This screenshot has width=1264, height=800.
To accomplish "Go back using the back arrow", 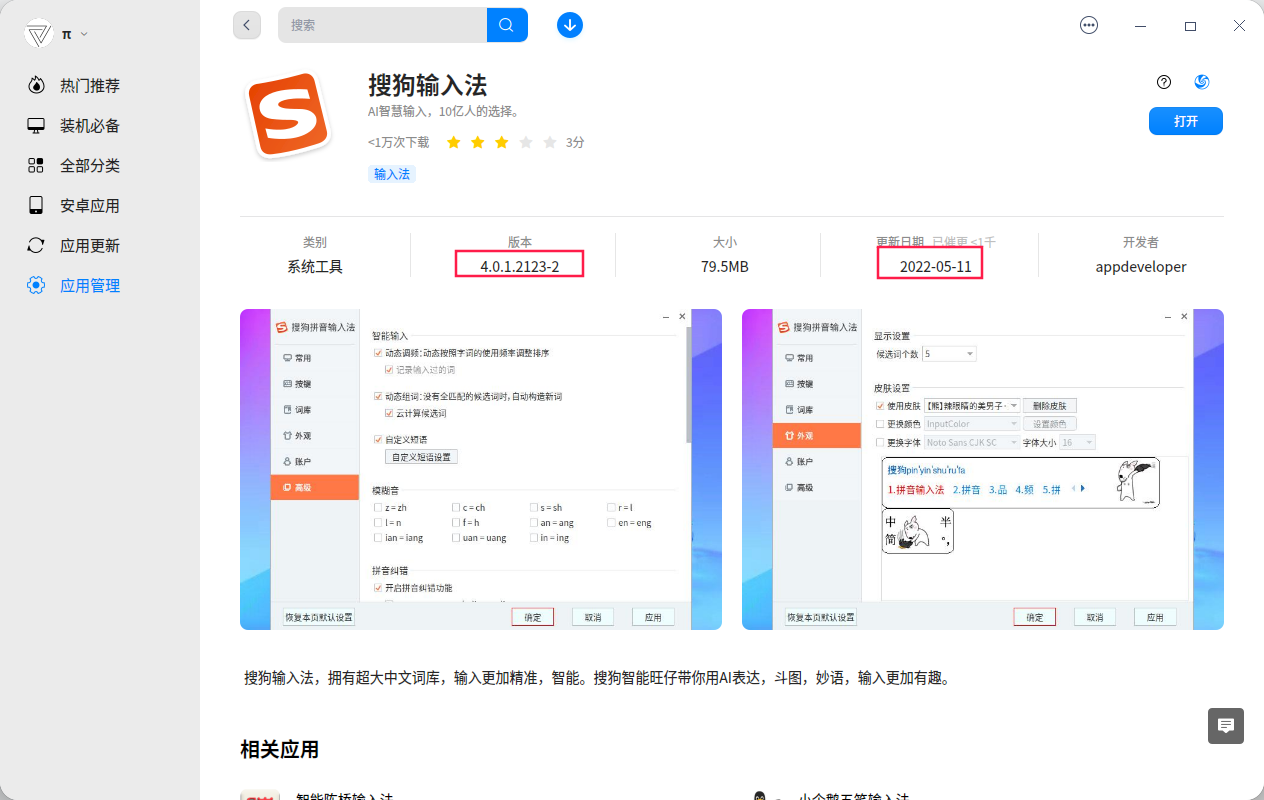I will [x=247, y=24].
